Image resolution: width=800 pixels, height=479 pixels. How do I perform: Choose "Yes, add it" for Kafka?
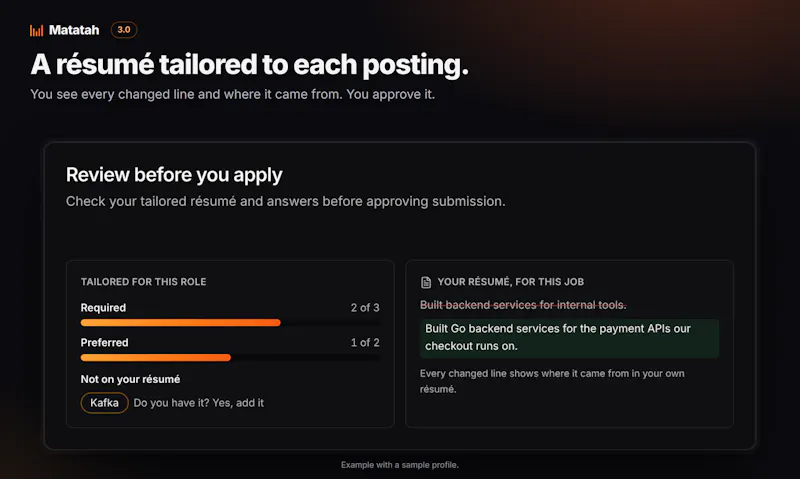(238, 403)
